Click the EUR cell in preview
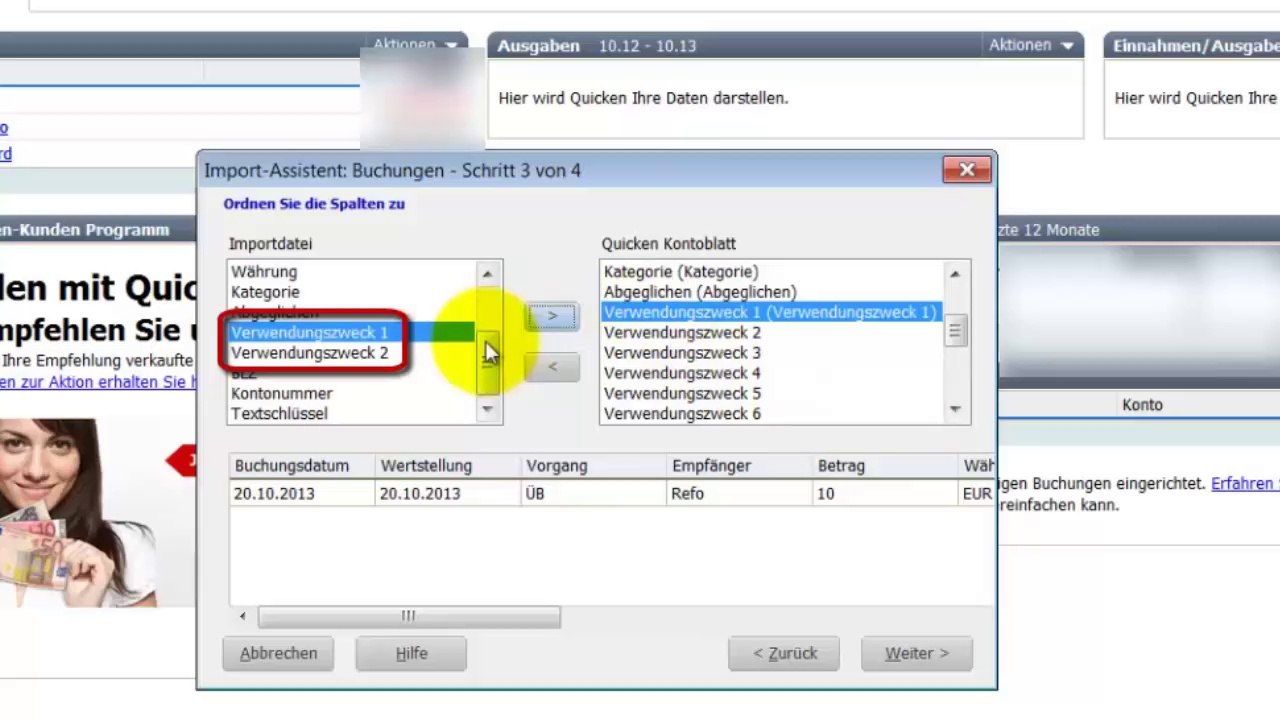 (977, 493)
